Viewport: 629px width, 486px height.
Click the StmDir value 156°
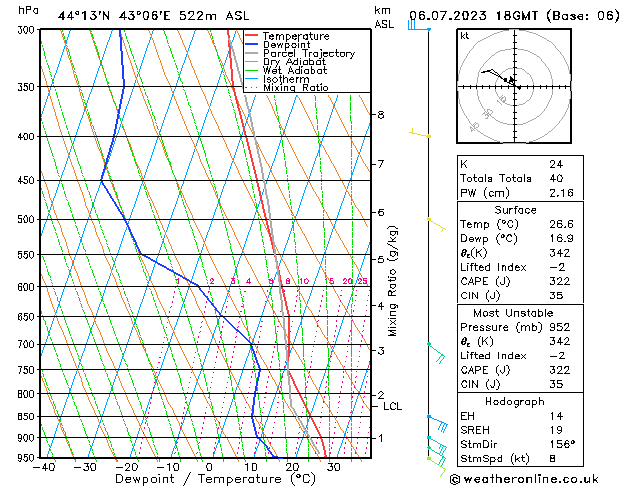[x=562, y=444]
